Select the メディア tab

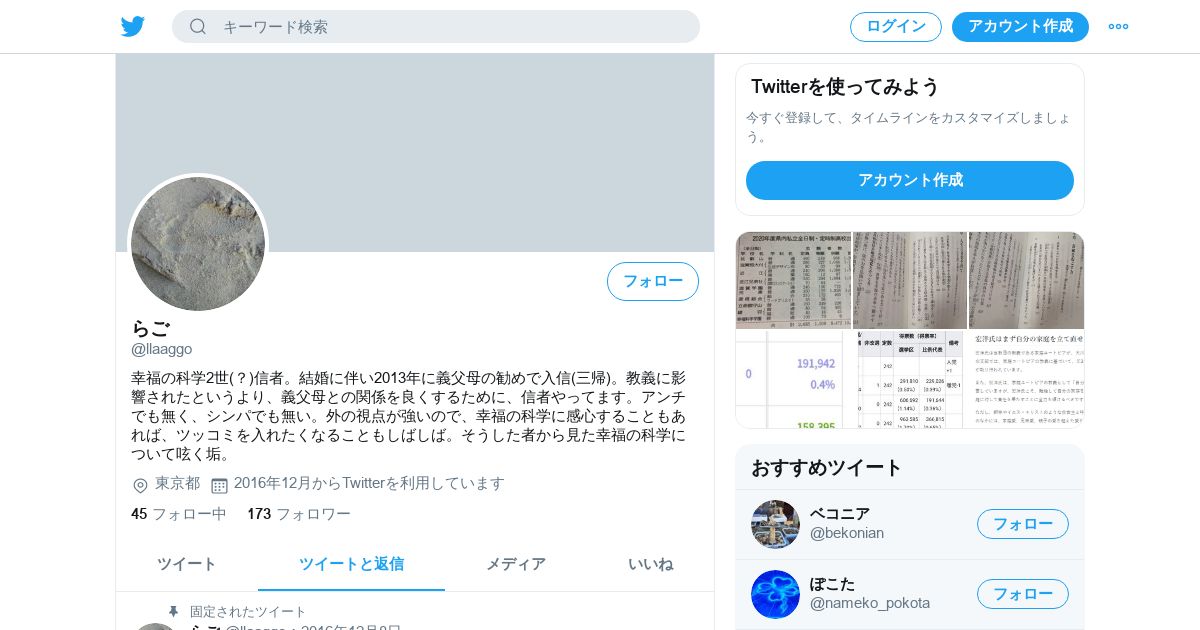(x=516, y=564)
